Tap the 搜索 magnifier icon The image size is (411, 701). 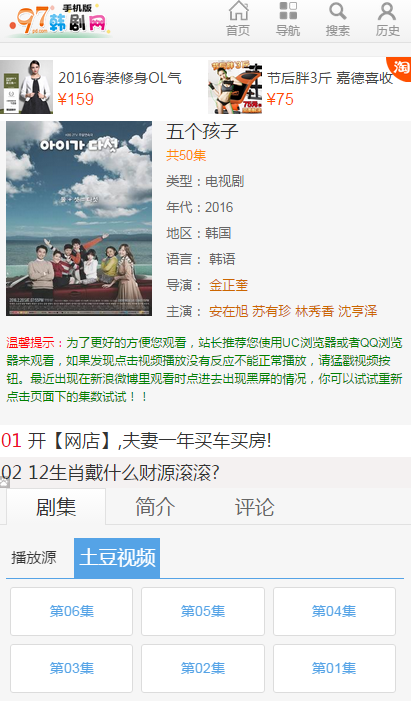[x=338, y=11]
